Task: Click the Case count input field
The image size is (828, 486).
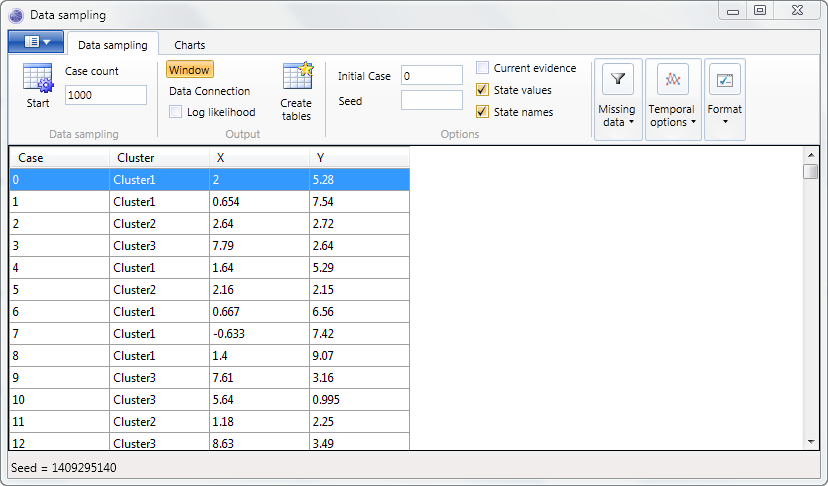Action: pos(105,95)
